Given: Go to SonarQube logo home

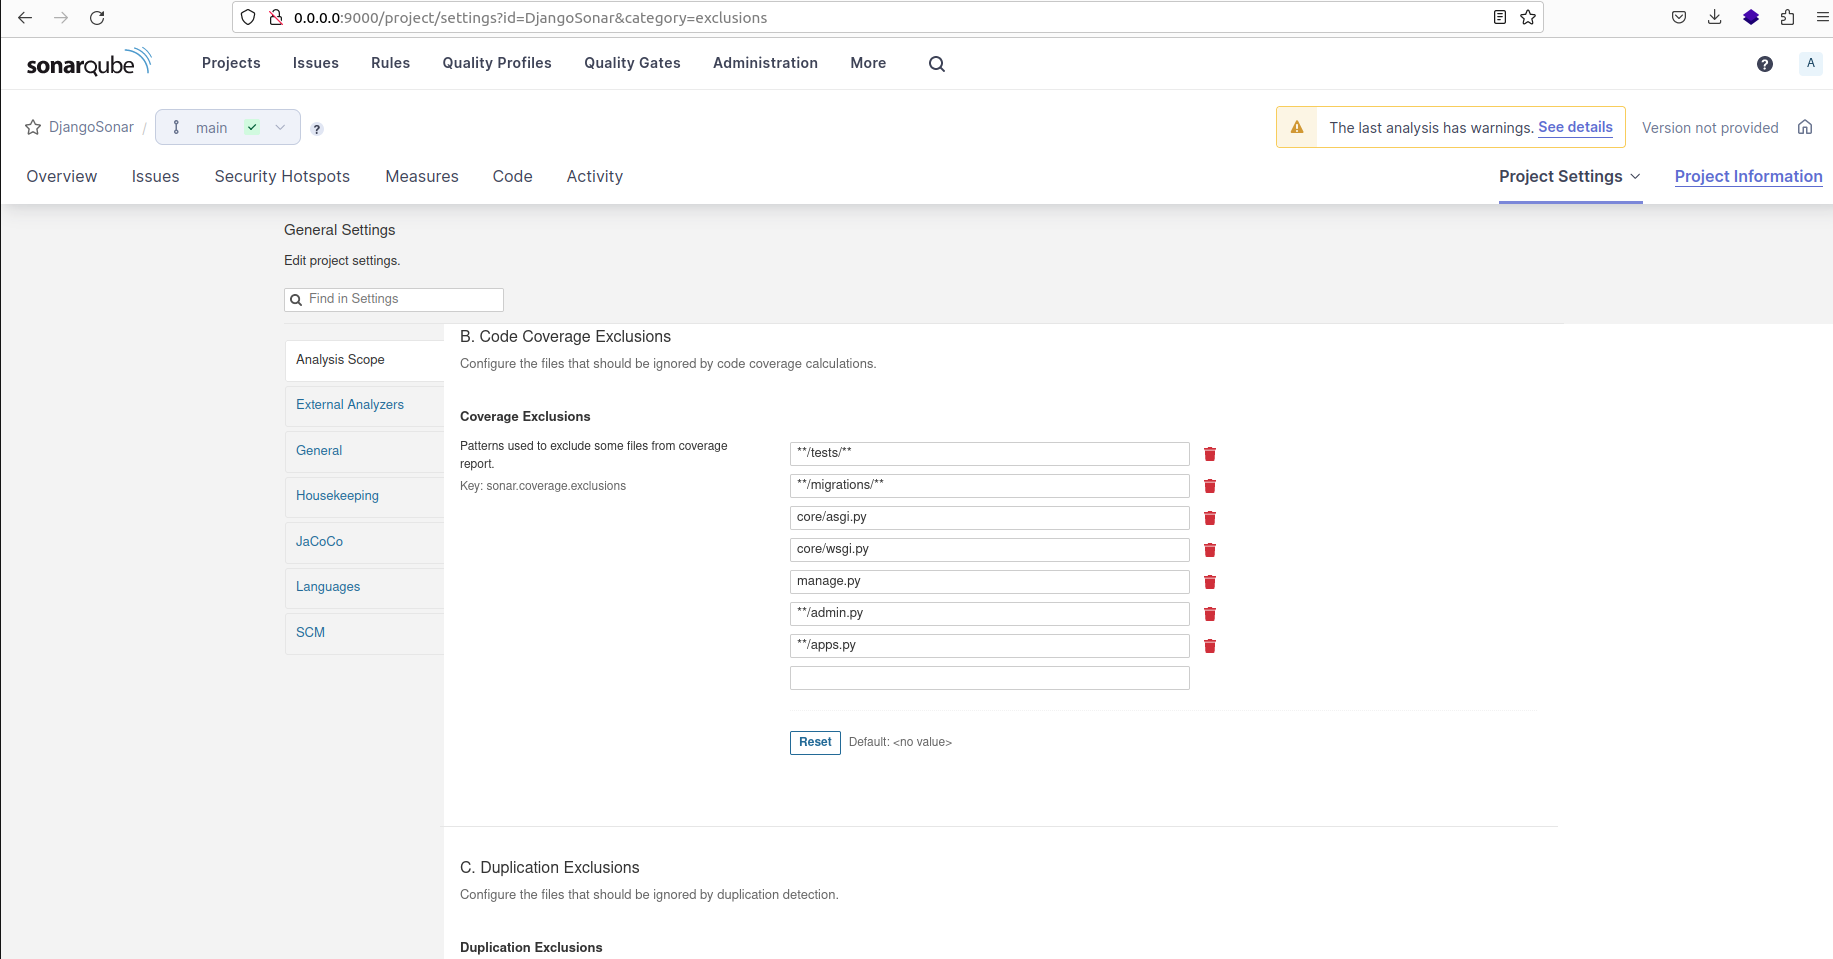Looking at the screenshot, I should pos(89,62).
